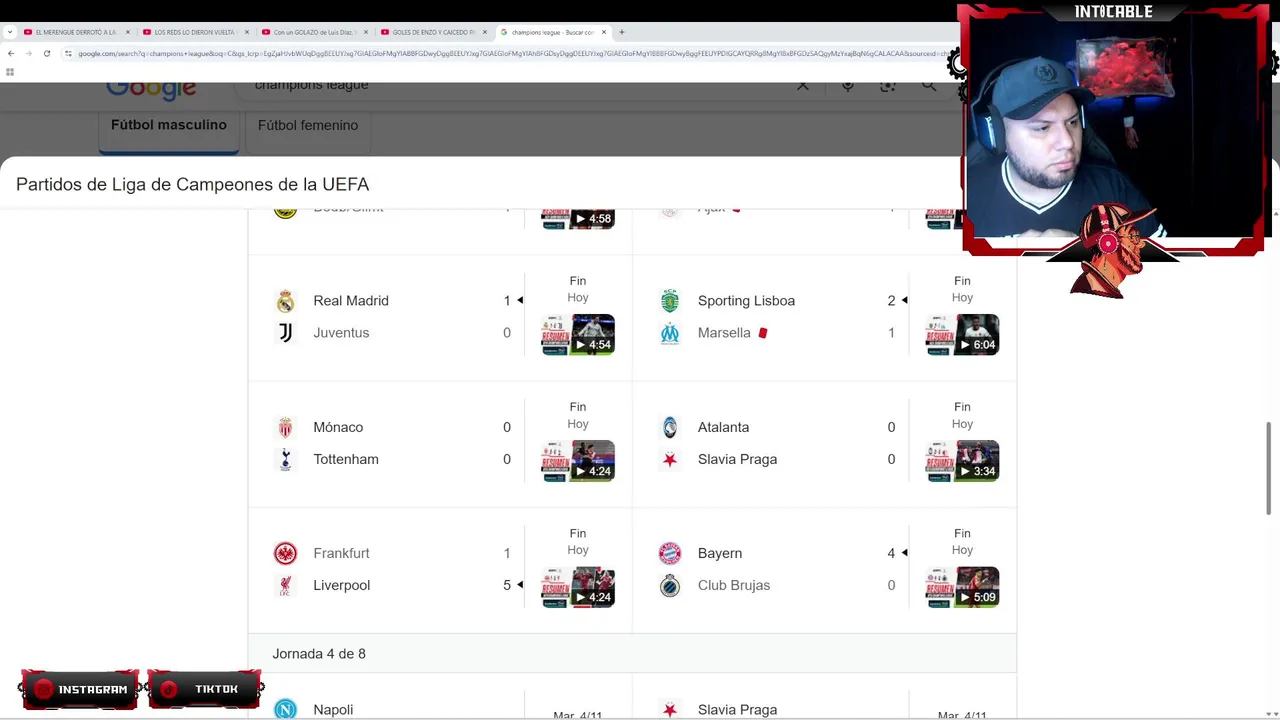Play the Atalanta vs Slavia Praga 3:34 highlight
The height and width of the screenshot is (720, 1280).
(x=962, y=461)
